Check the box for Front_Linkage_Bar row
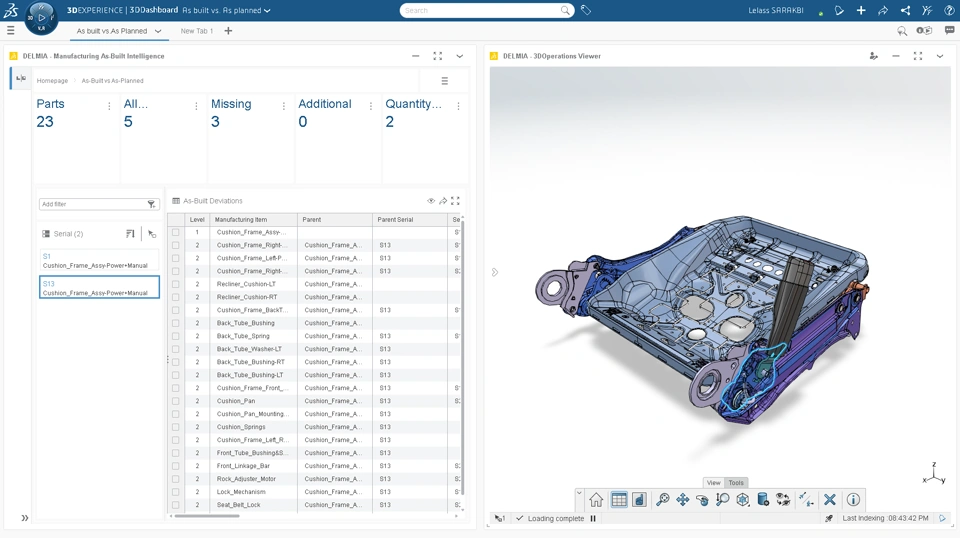This screenshot has width=960, height=538. pyautogui.click(x=176, y=466)
